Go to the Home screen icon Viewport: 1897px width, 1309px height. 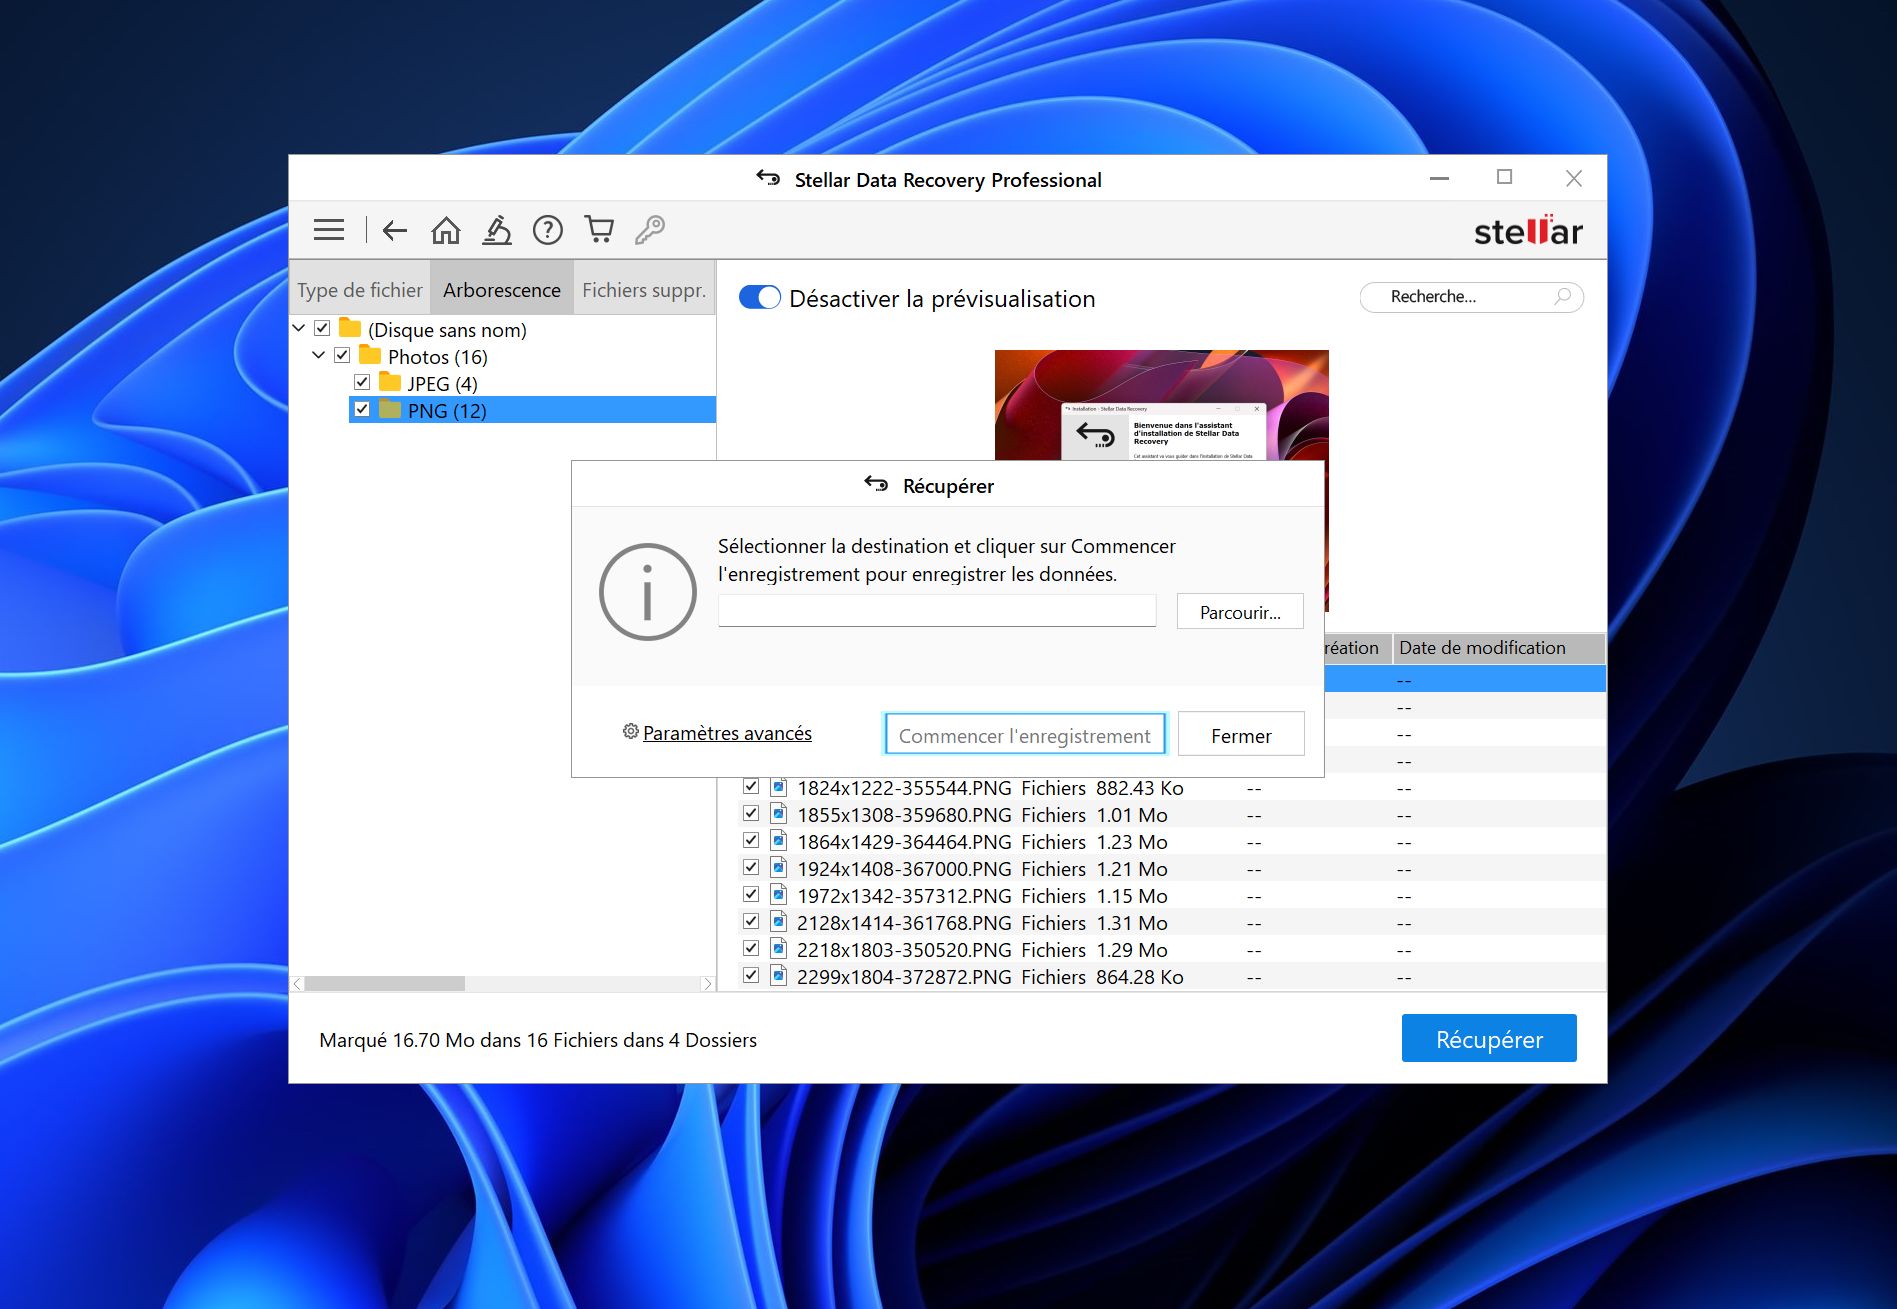coord(446,230)
